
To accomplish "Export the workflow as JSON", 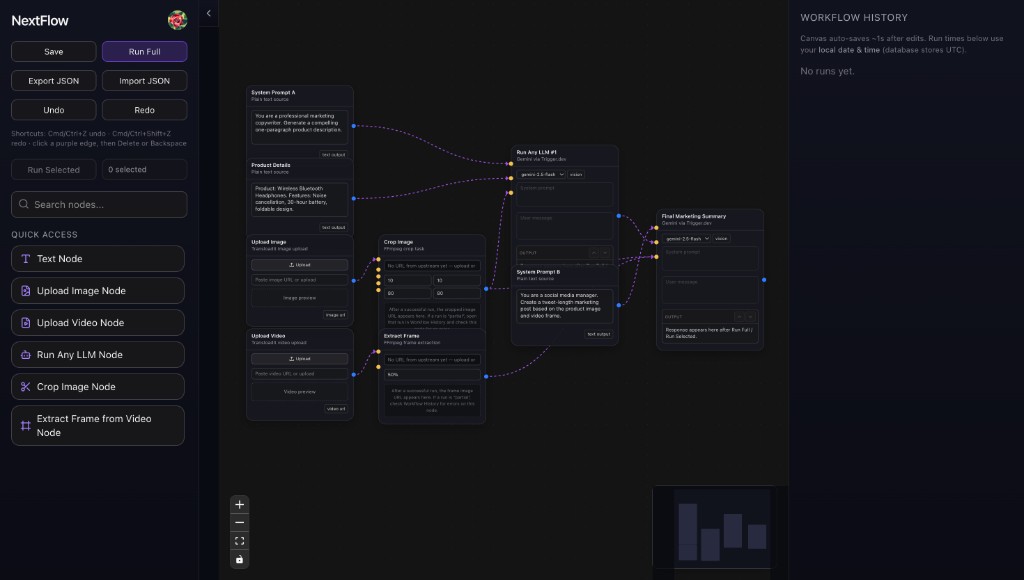I will 54,81.
